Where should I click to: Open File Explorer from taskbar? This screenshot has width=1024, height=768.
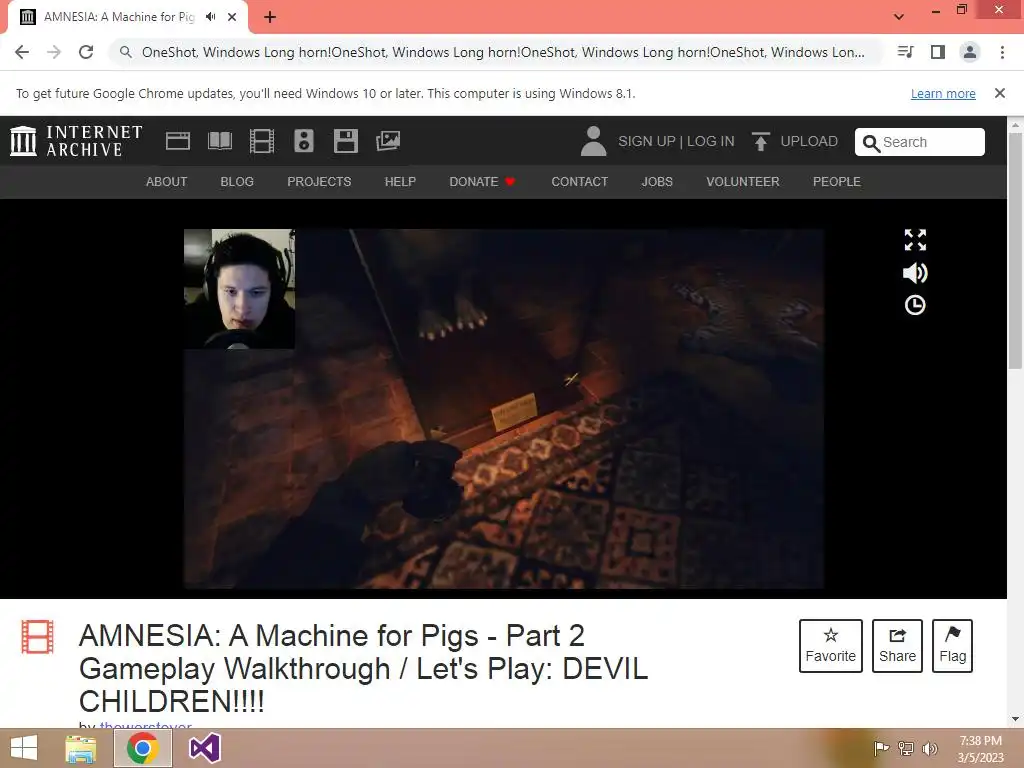point(81,748)
